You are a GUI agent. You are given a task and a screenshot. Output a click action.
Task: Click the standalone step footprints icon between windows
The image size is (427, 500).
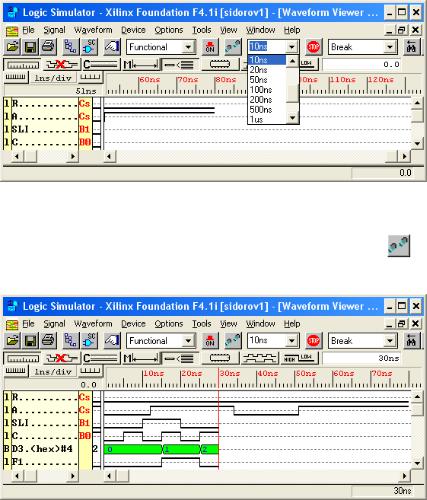[x=399, y=246]
